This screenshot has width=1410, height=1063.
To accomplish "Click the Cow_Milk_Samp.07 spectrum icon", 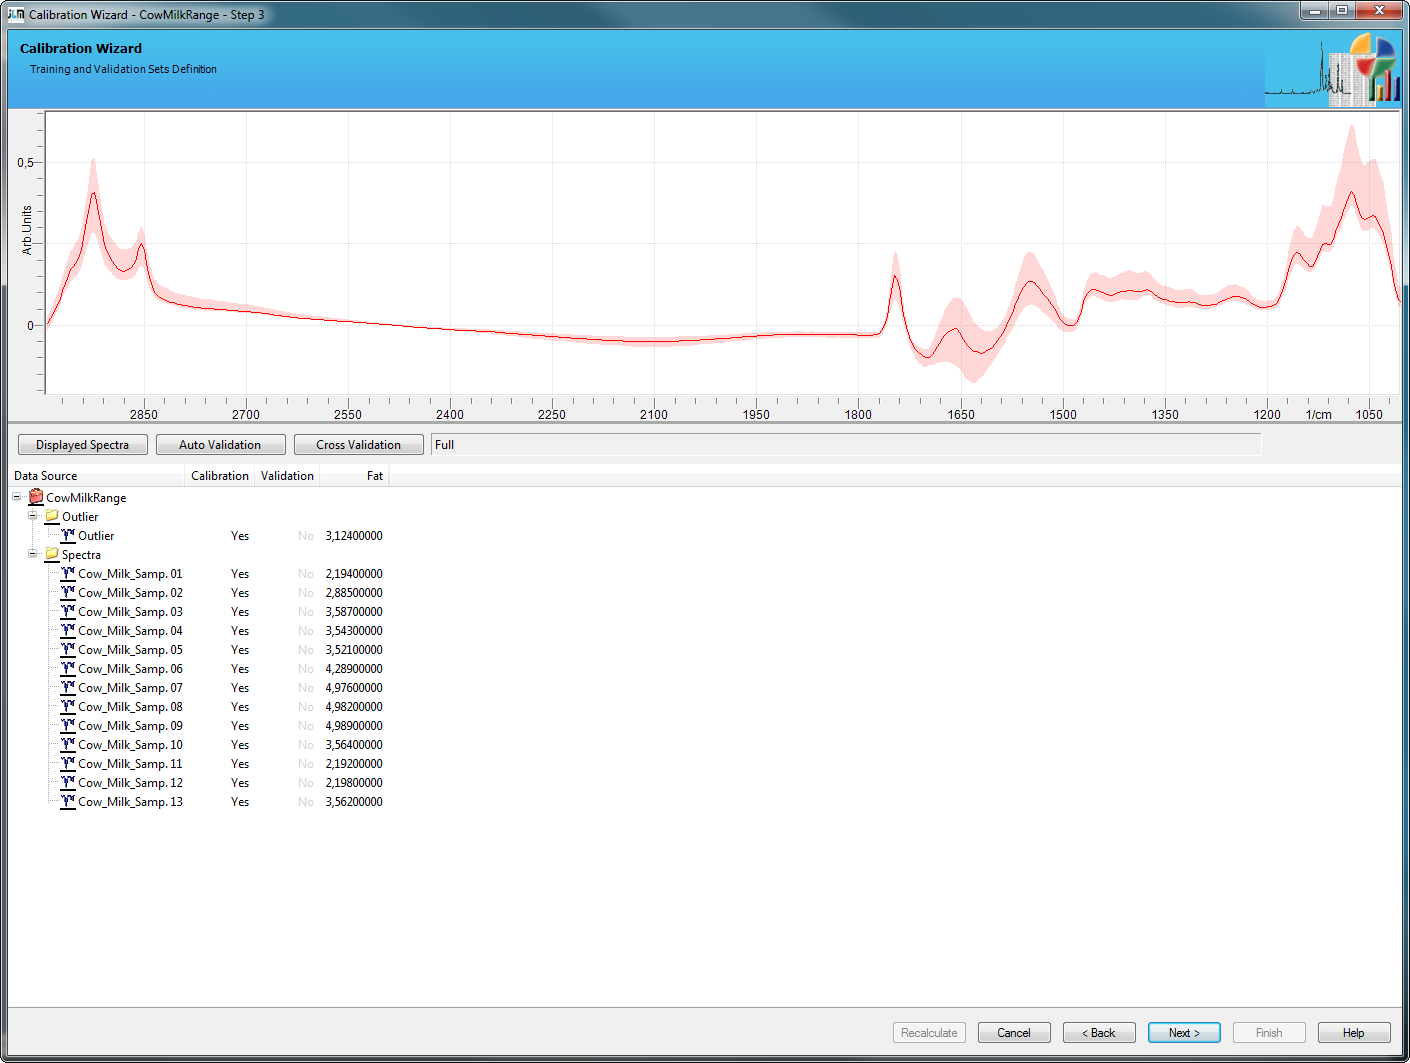I will tap(68, 687).
